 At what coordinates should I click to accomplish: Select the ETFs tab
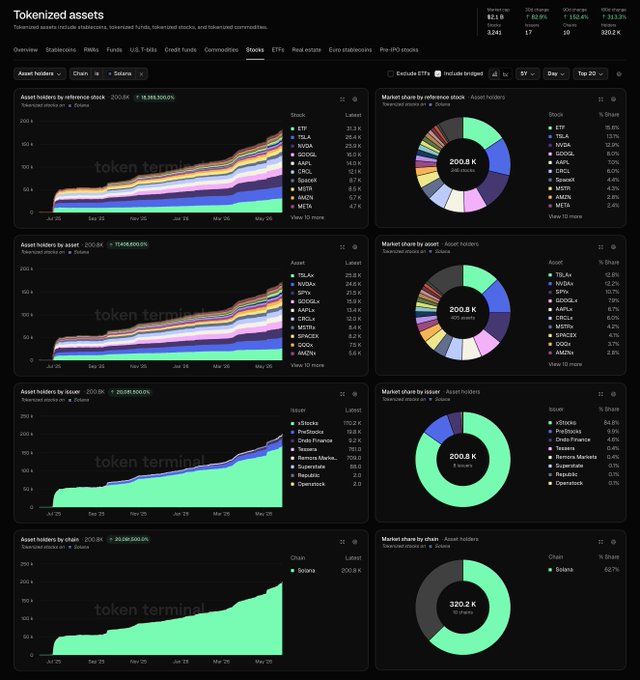tap(278, 50)
